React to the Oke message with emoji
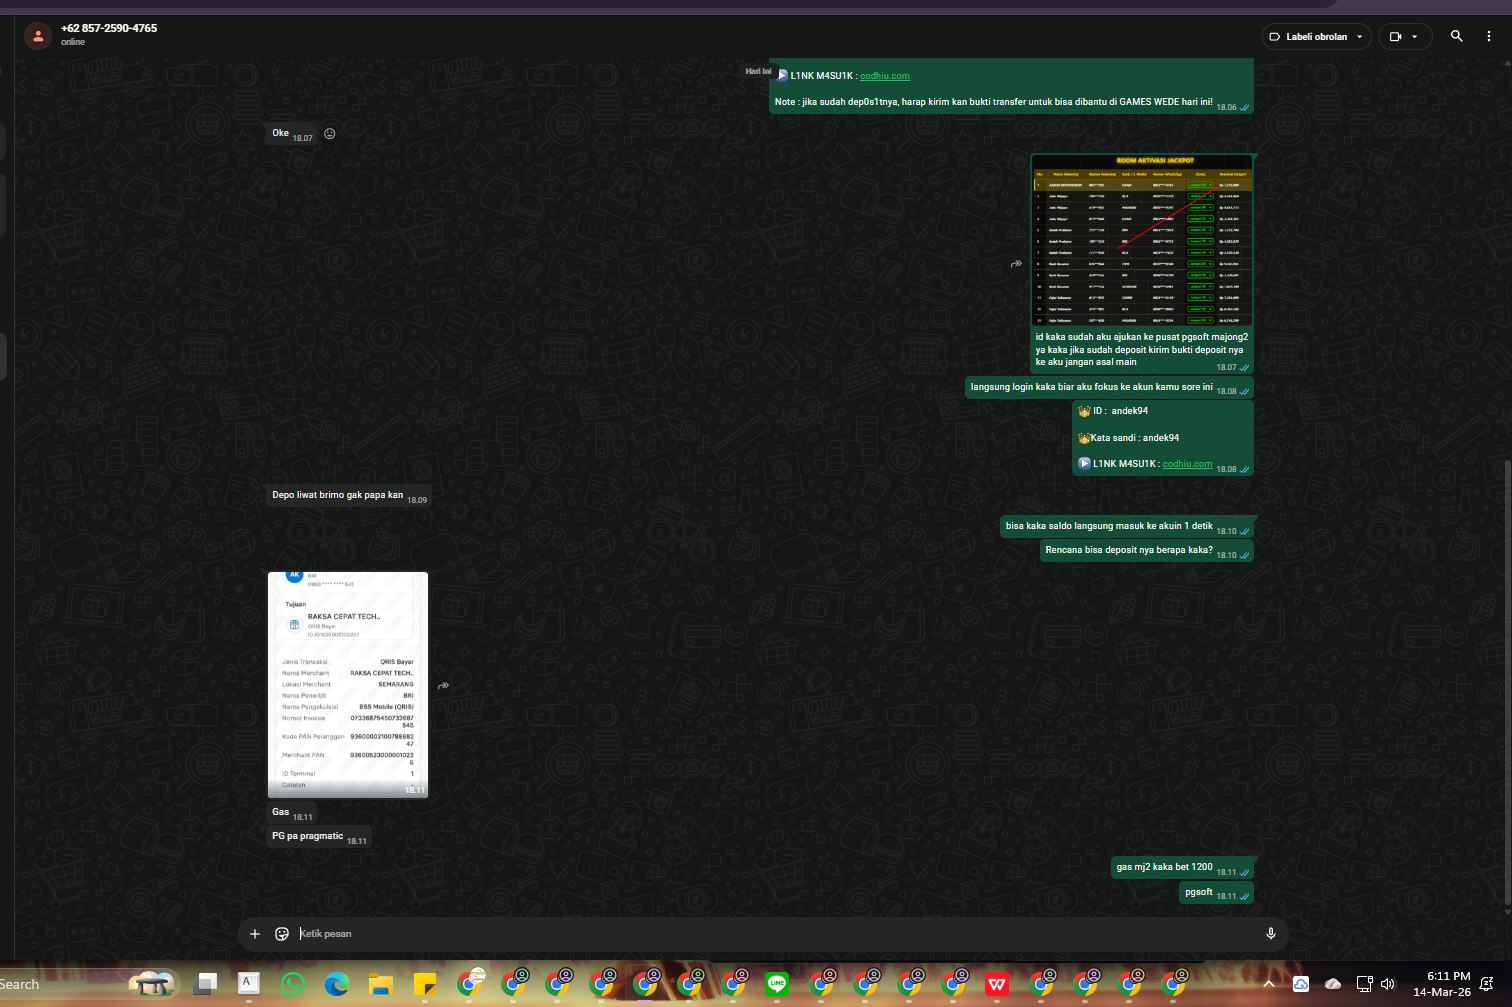This screenshot has height=1007, width=1512. (x=330, y=134)
